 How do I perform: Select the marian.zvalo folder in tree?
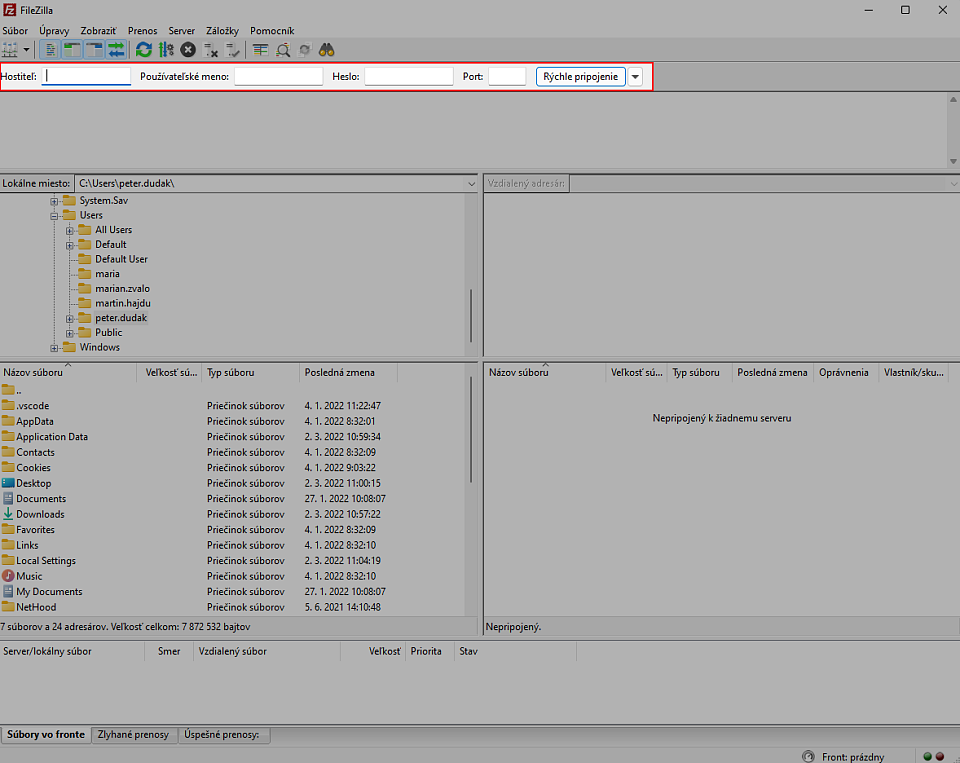click(122, 288)
